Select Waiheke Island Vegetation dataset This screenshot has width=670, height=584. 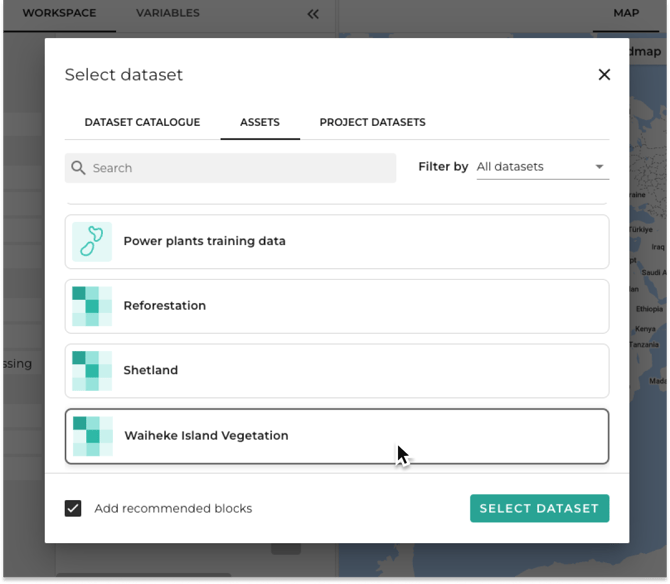(337, 436)
